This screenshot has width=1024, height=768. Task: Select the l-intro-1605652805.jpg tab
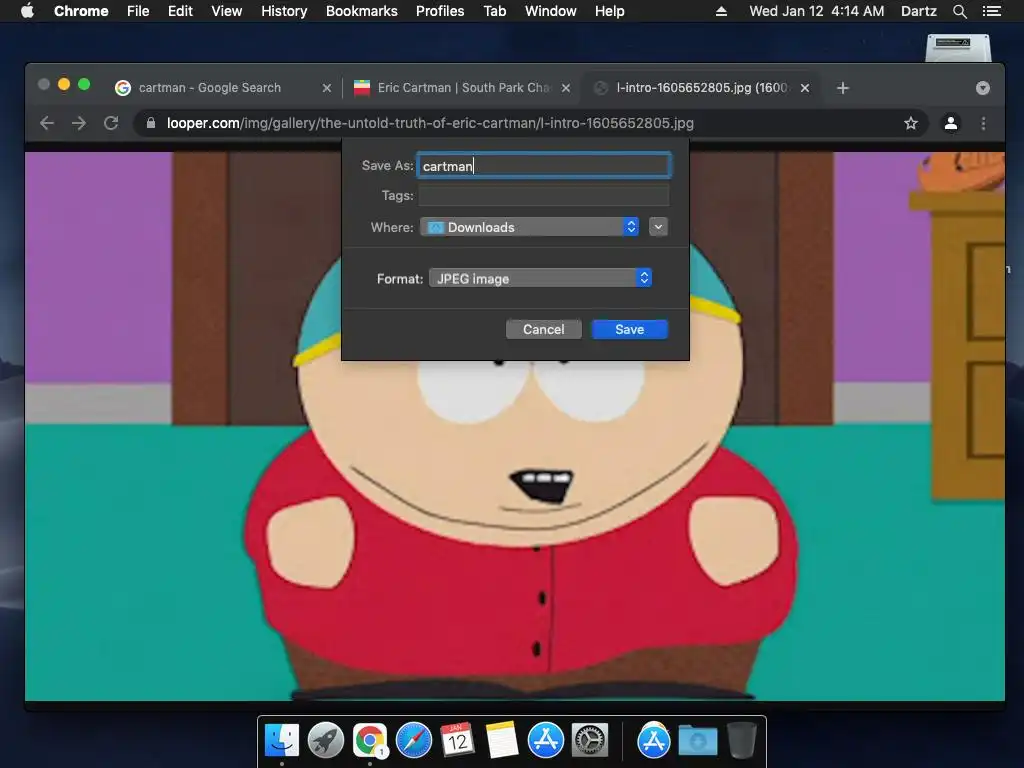702,88
